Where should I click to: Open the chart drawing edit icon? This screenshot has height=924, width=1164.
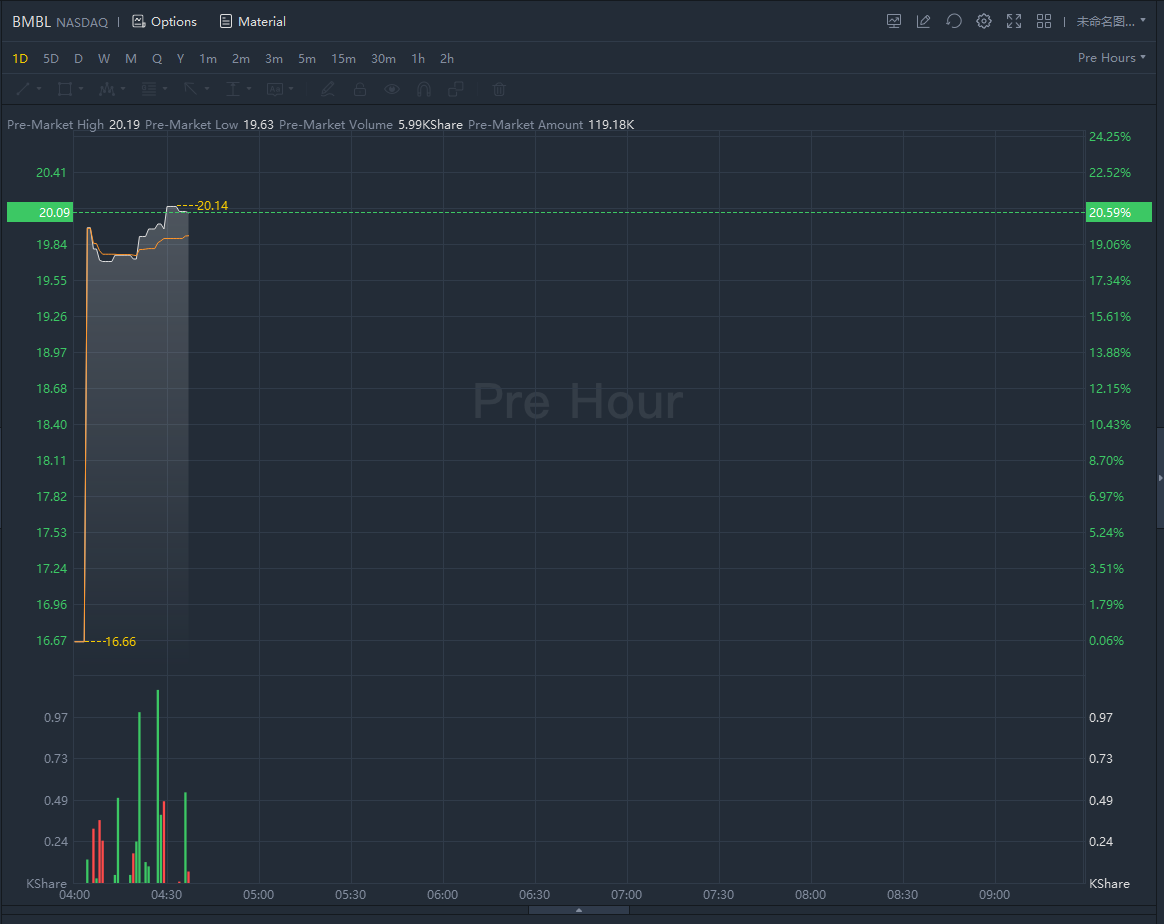pyautogui.click(x=923, y=22)
